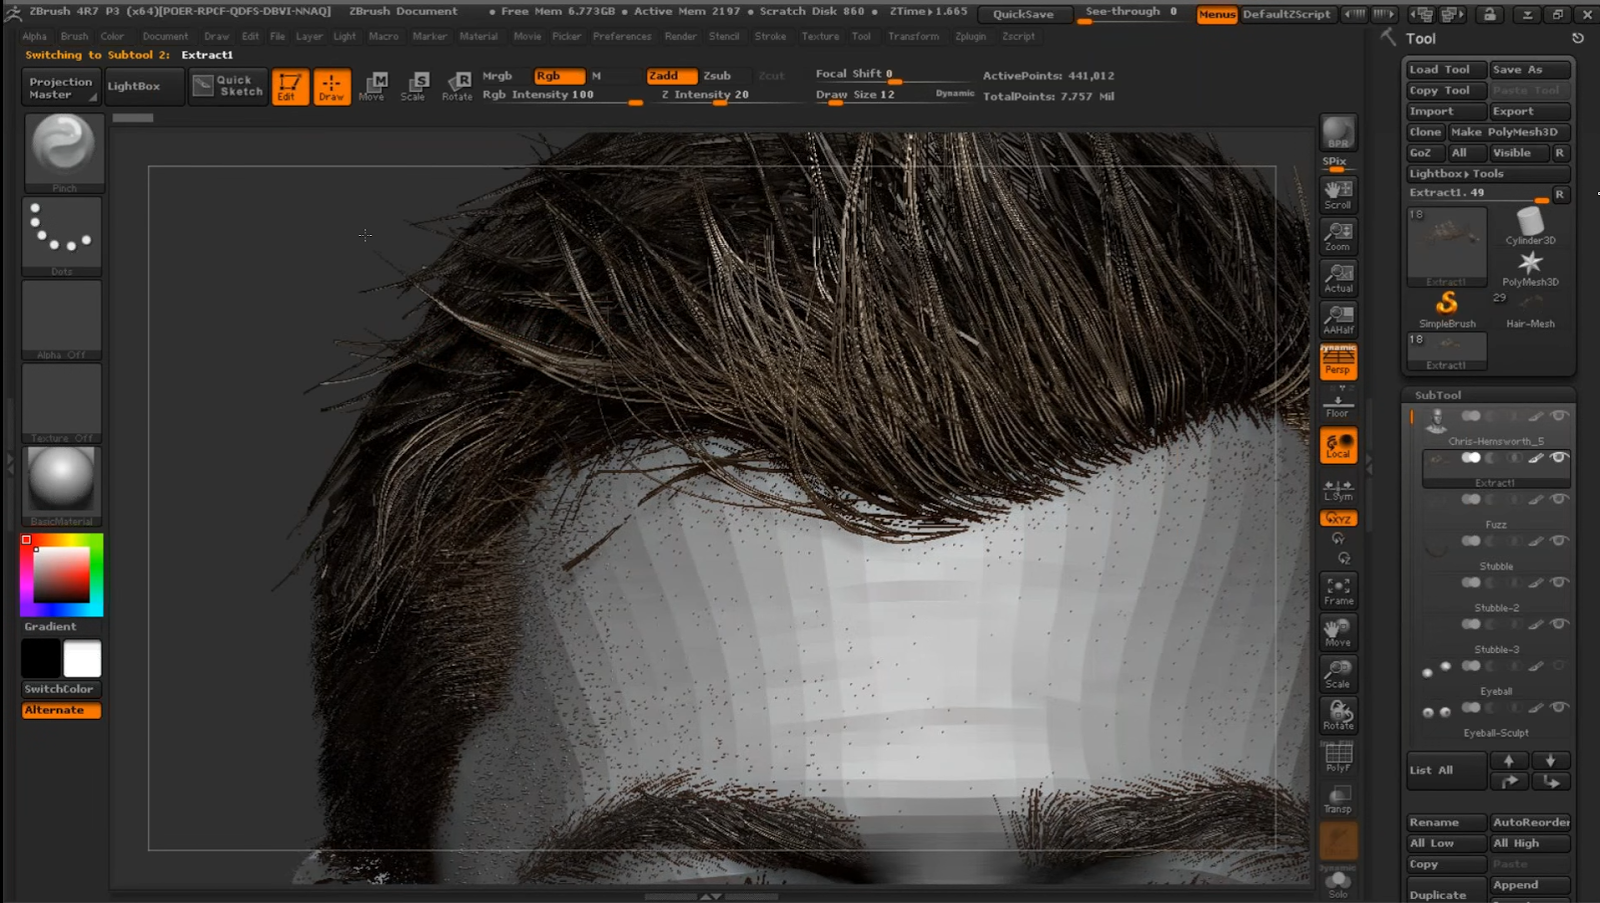Select the Chris-Hemsworth_5 subtool
Viewport: 1600px width, 903px height.
coord(1495,427)
